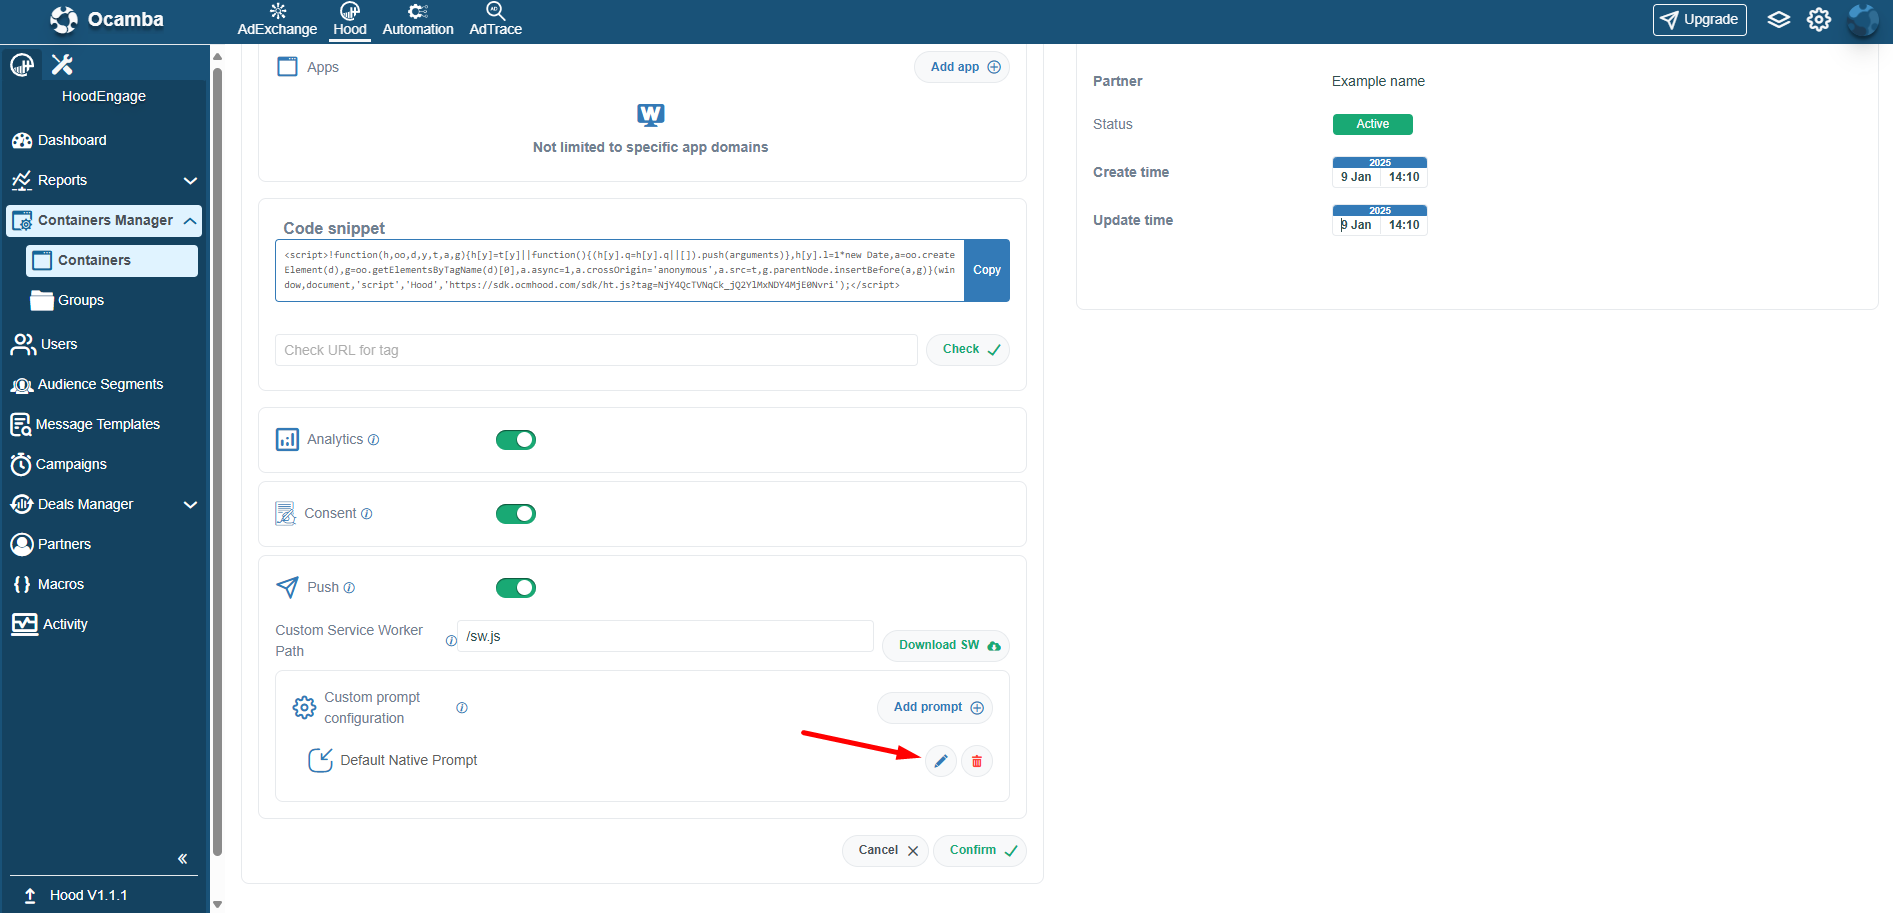This screenshot has width=1893, height=913.
Task: Click Custom prompt configuration info icon
Action: [462, 708]
